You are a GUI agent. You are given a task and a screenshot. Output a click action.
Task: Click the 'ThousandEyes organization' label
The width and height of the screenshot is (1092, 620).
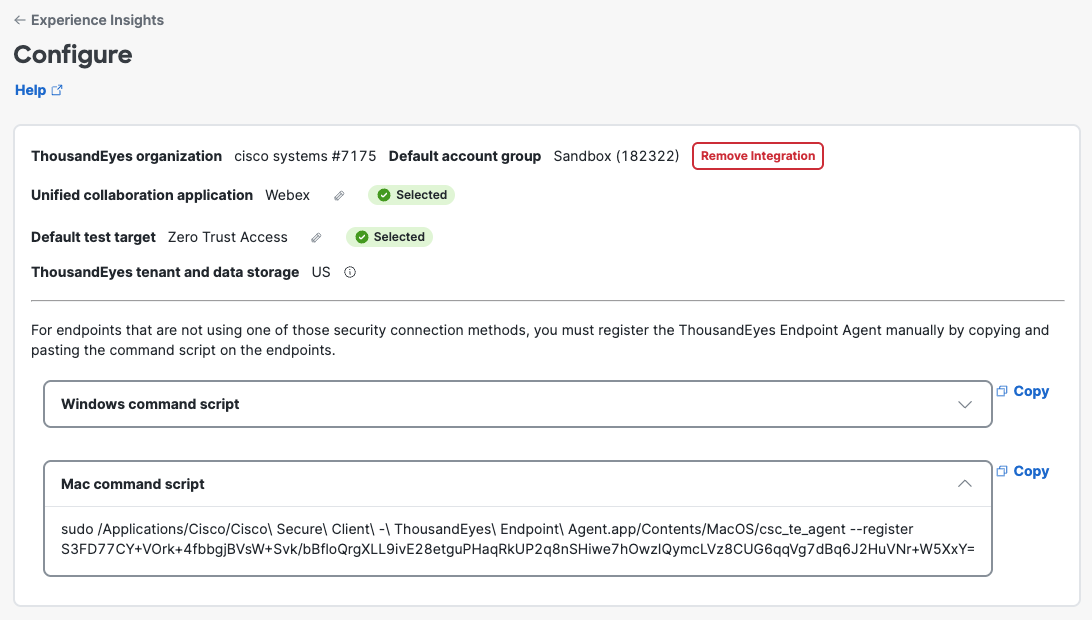127,156
